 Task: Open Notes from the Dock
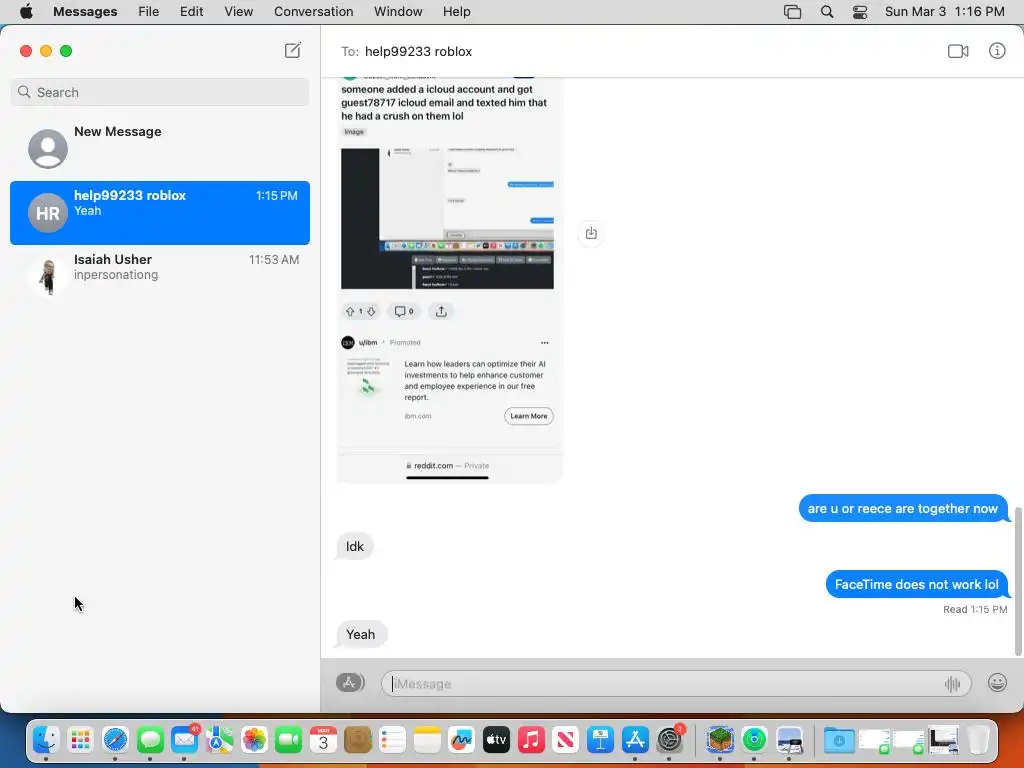pos(427,741)
